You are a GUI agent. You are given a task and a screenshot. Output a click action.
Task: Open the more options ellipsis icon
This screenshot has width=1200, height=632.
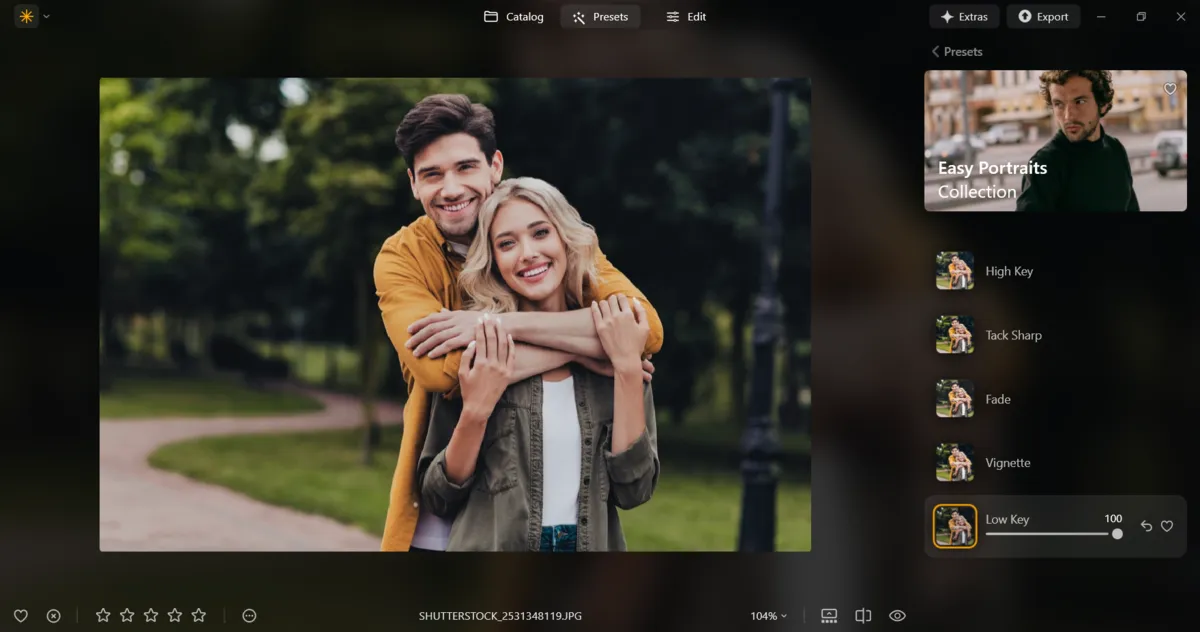click(250, 616)
